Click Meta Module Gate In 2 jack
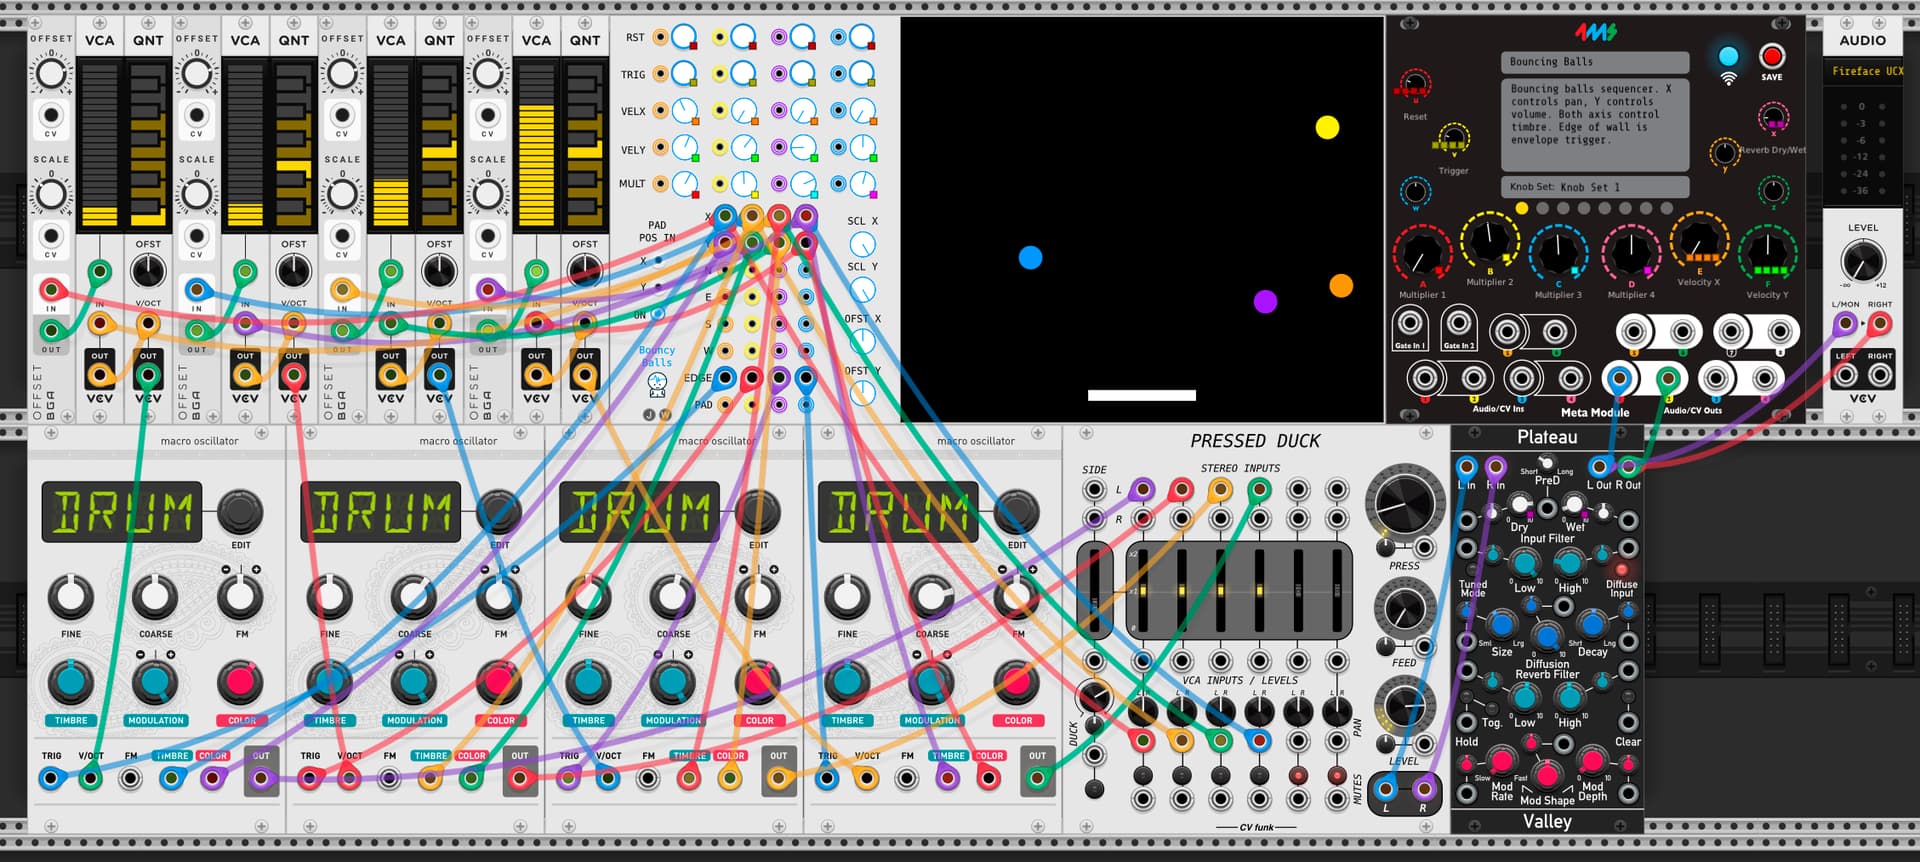The image size is (1920, 862). tap(1459, 323)
